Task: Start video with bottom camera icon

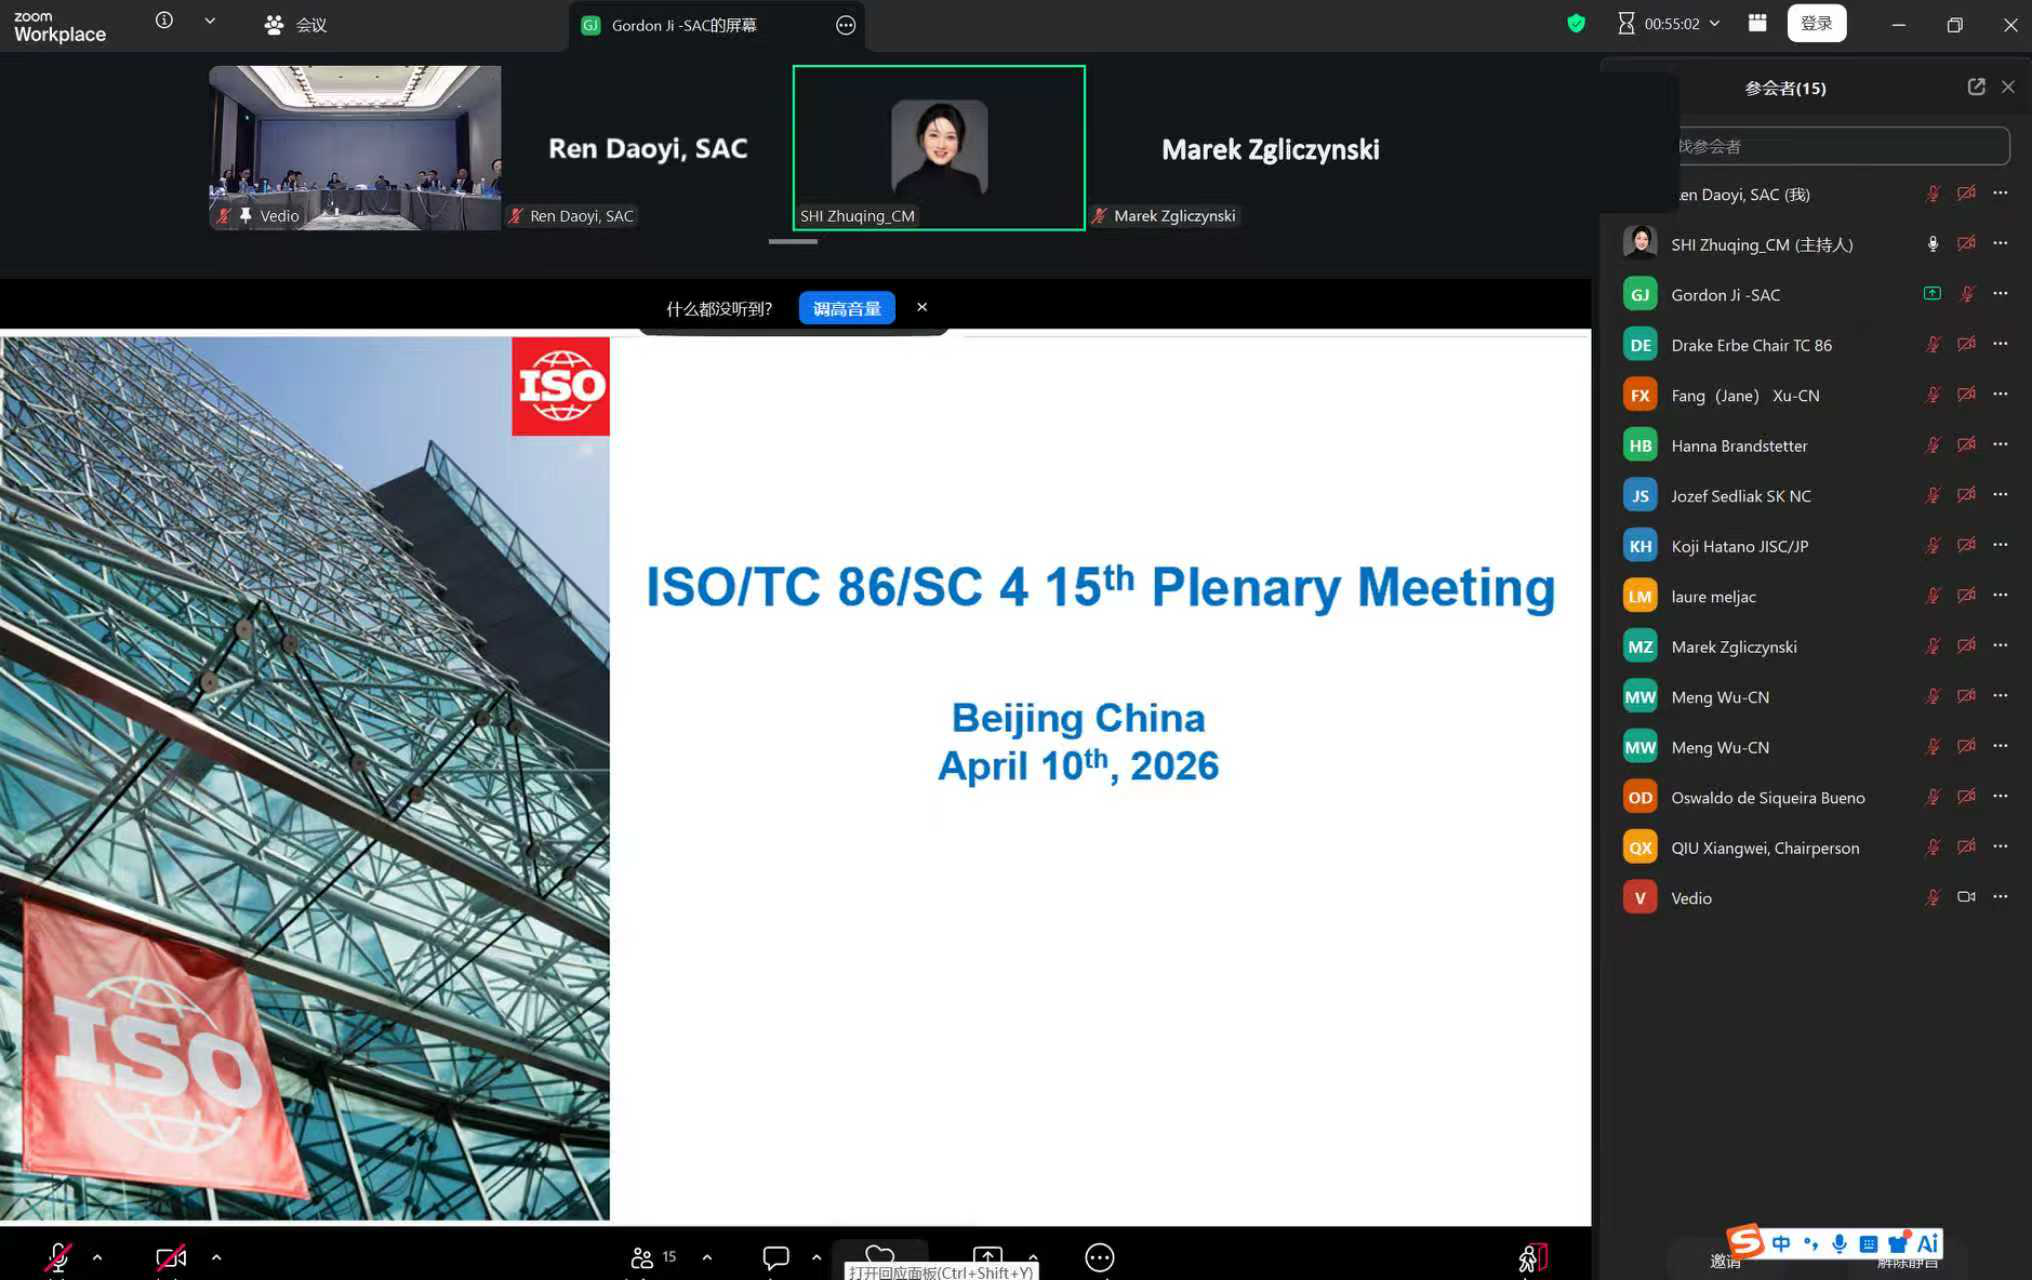Action: click(x=171, y=1257)
